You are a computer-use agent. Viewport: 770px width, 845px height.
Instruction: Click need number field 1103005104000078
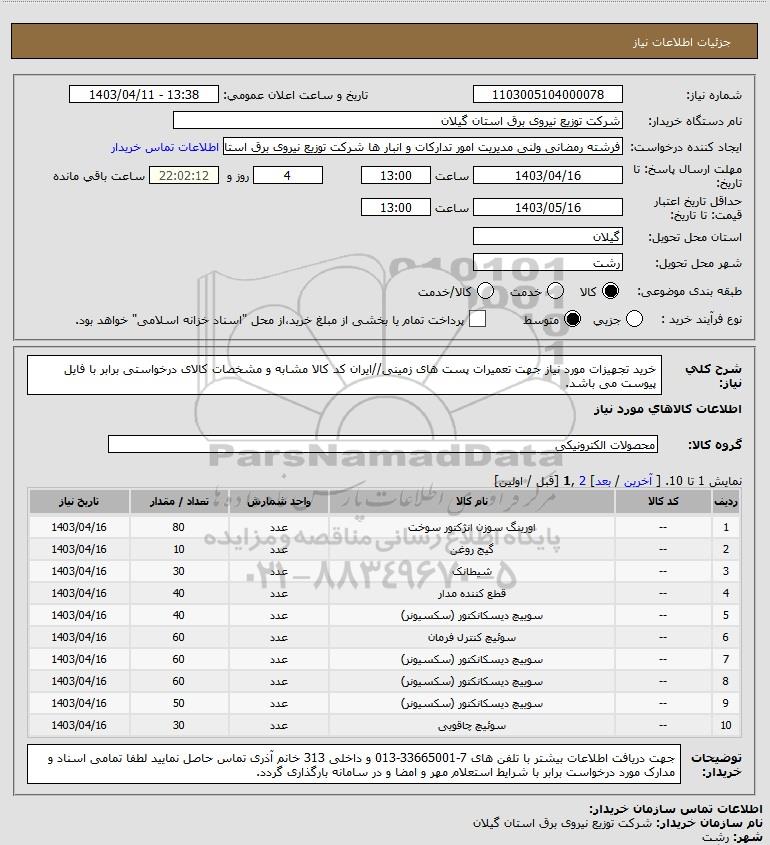[x=547, y=94]
